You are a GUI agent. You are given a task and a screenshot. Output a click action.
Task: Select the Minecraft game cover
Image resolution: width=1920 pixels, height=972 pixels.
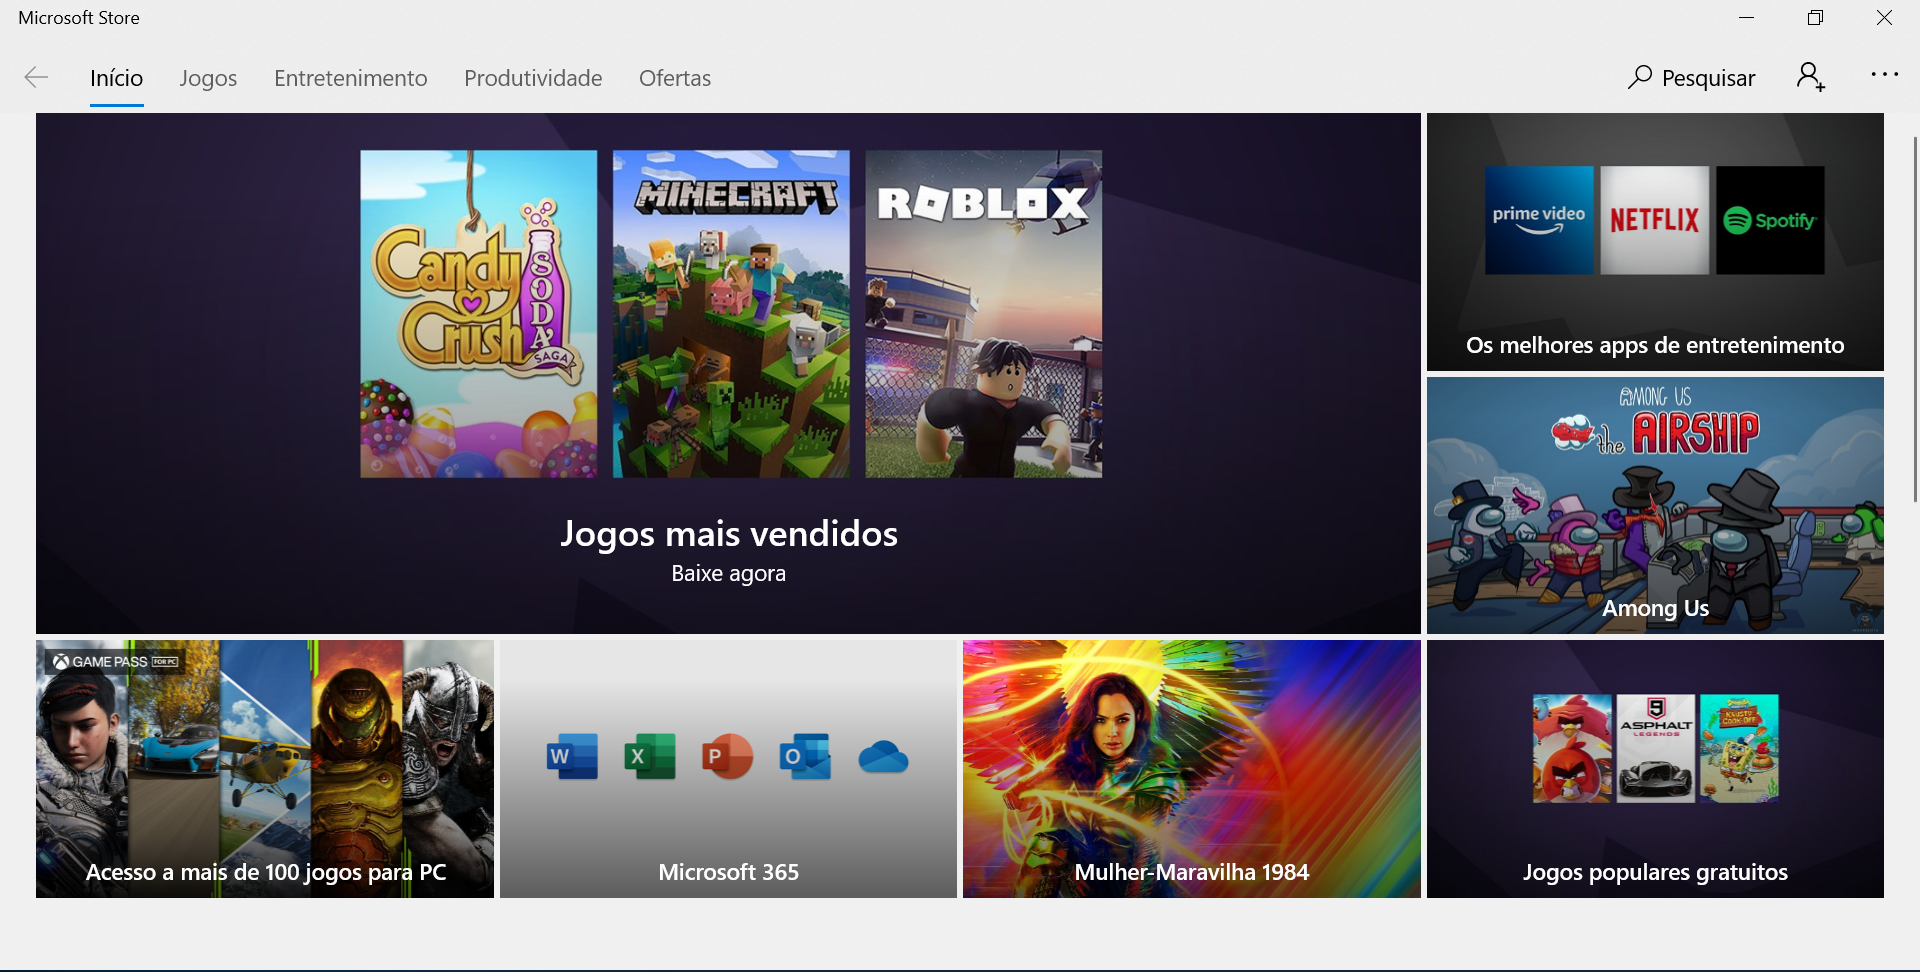(731, 314)
